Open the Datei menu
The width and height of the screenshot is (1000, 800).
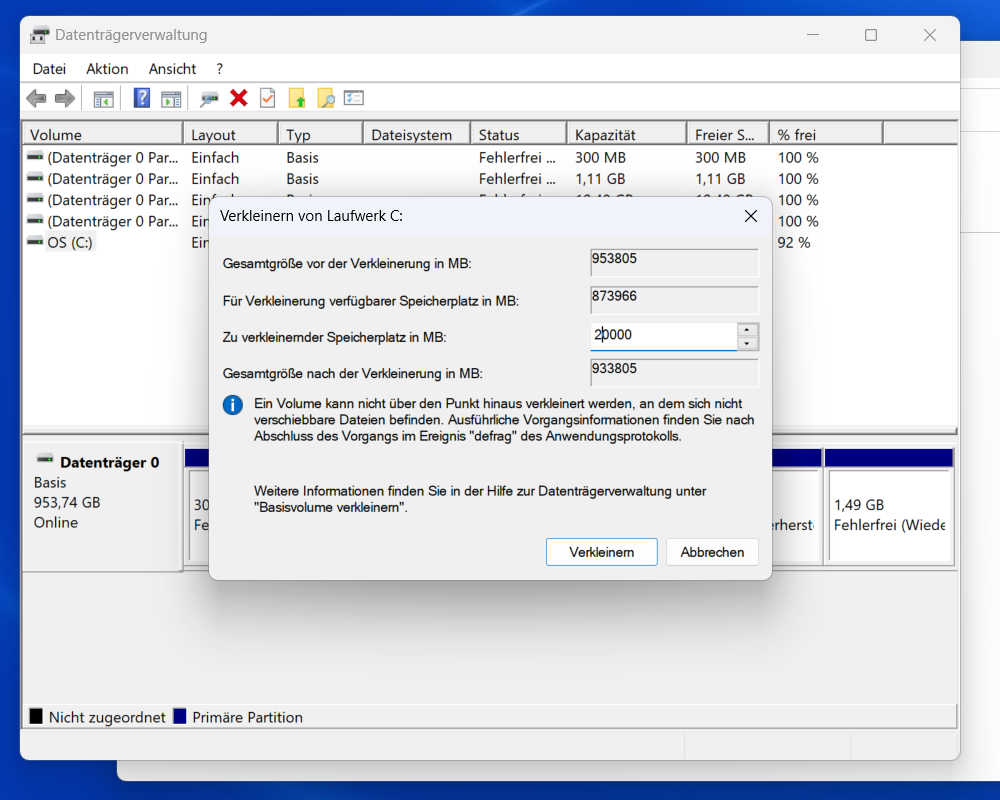pos(49,69)
